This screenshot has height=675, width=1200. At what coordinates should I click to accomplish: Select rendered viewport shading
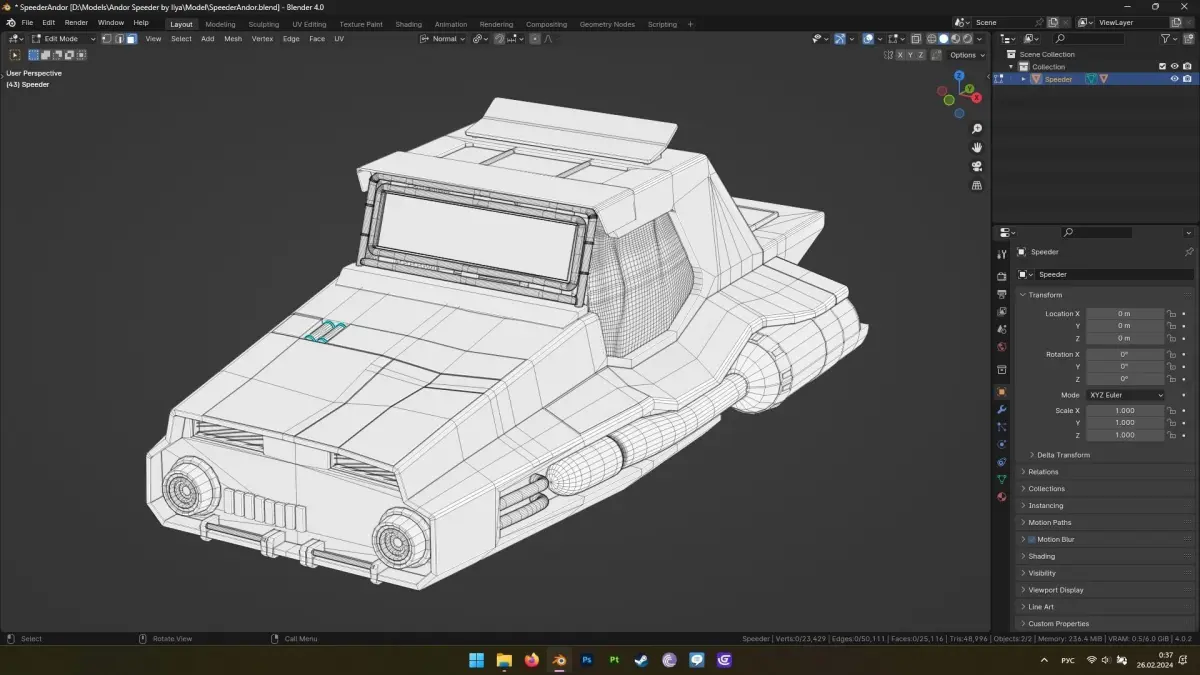pos(967,39)
